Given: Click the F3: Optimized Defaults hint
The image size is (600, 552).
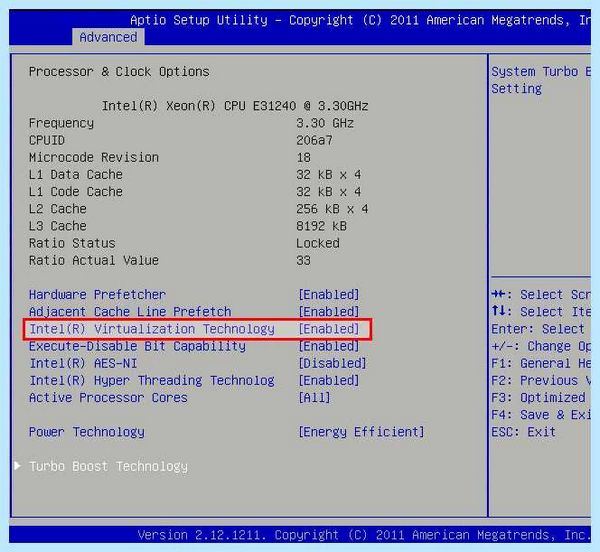Looking at the screenshot, I should tap(538, 398).
